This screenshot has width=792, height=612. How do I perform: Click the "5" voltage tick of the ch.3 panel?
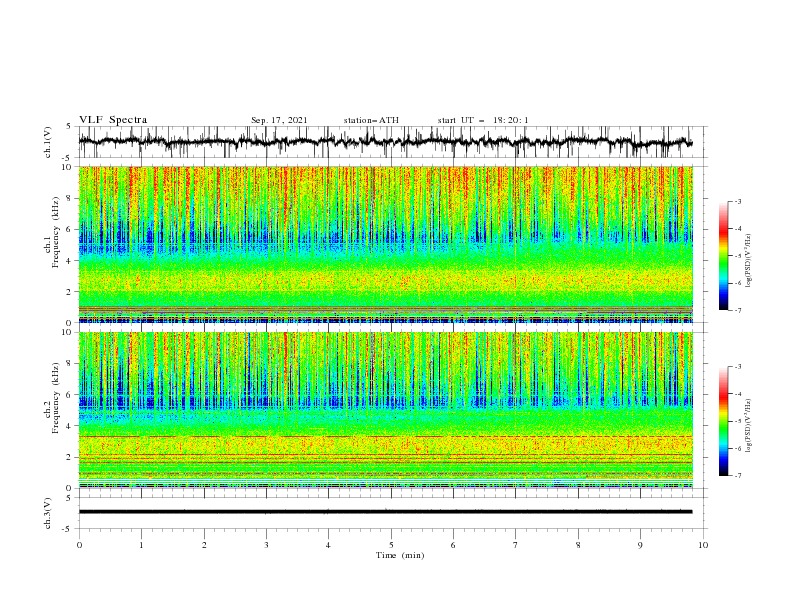[70, 498]
